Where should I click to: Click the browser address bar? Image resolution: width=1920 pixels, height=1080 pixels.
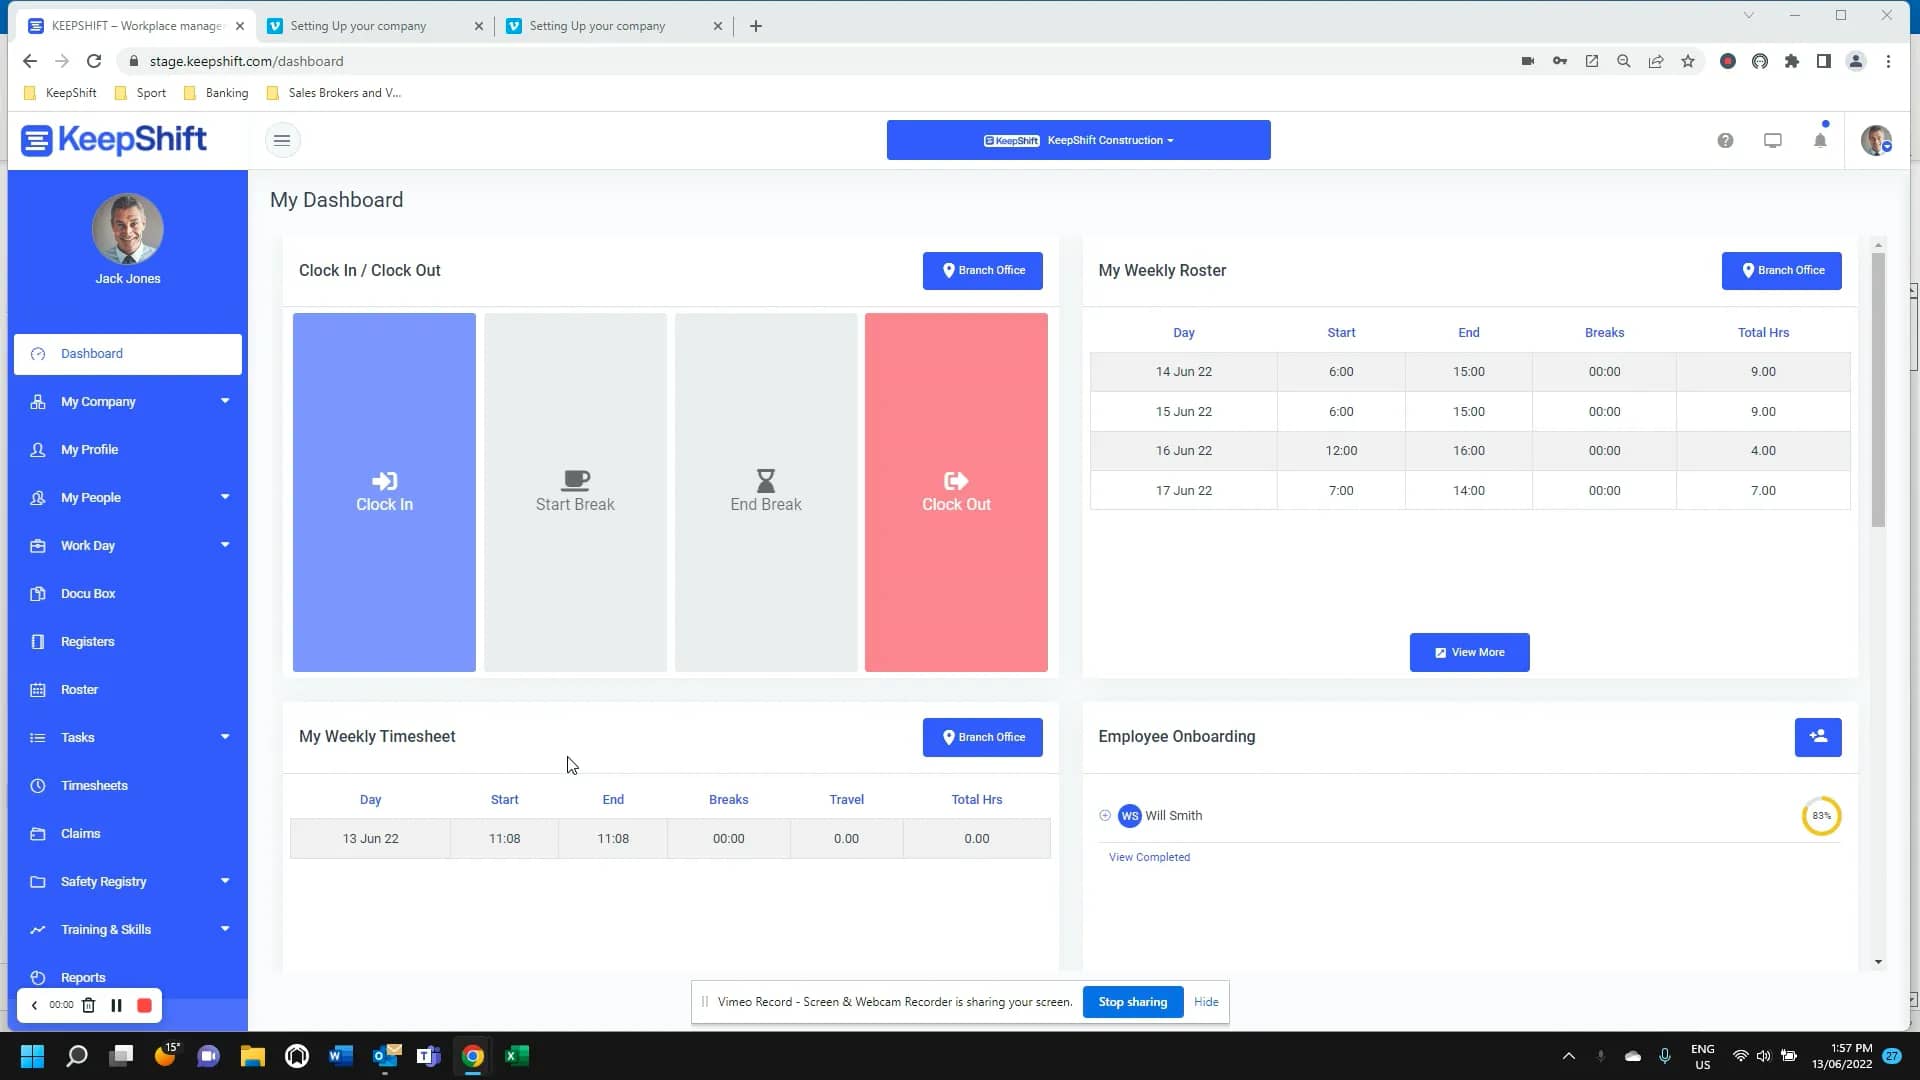point(245,61)
